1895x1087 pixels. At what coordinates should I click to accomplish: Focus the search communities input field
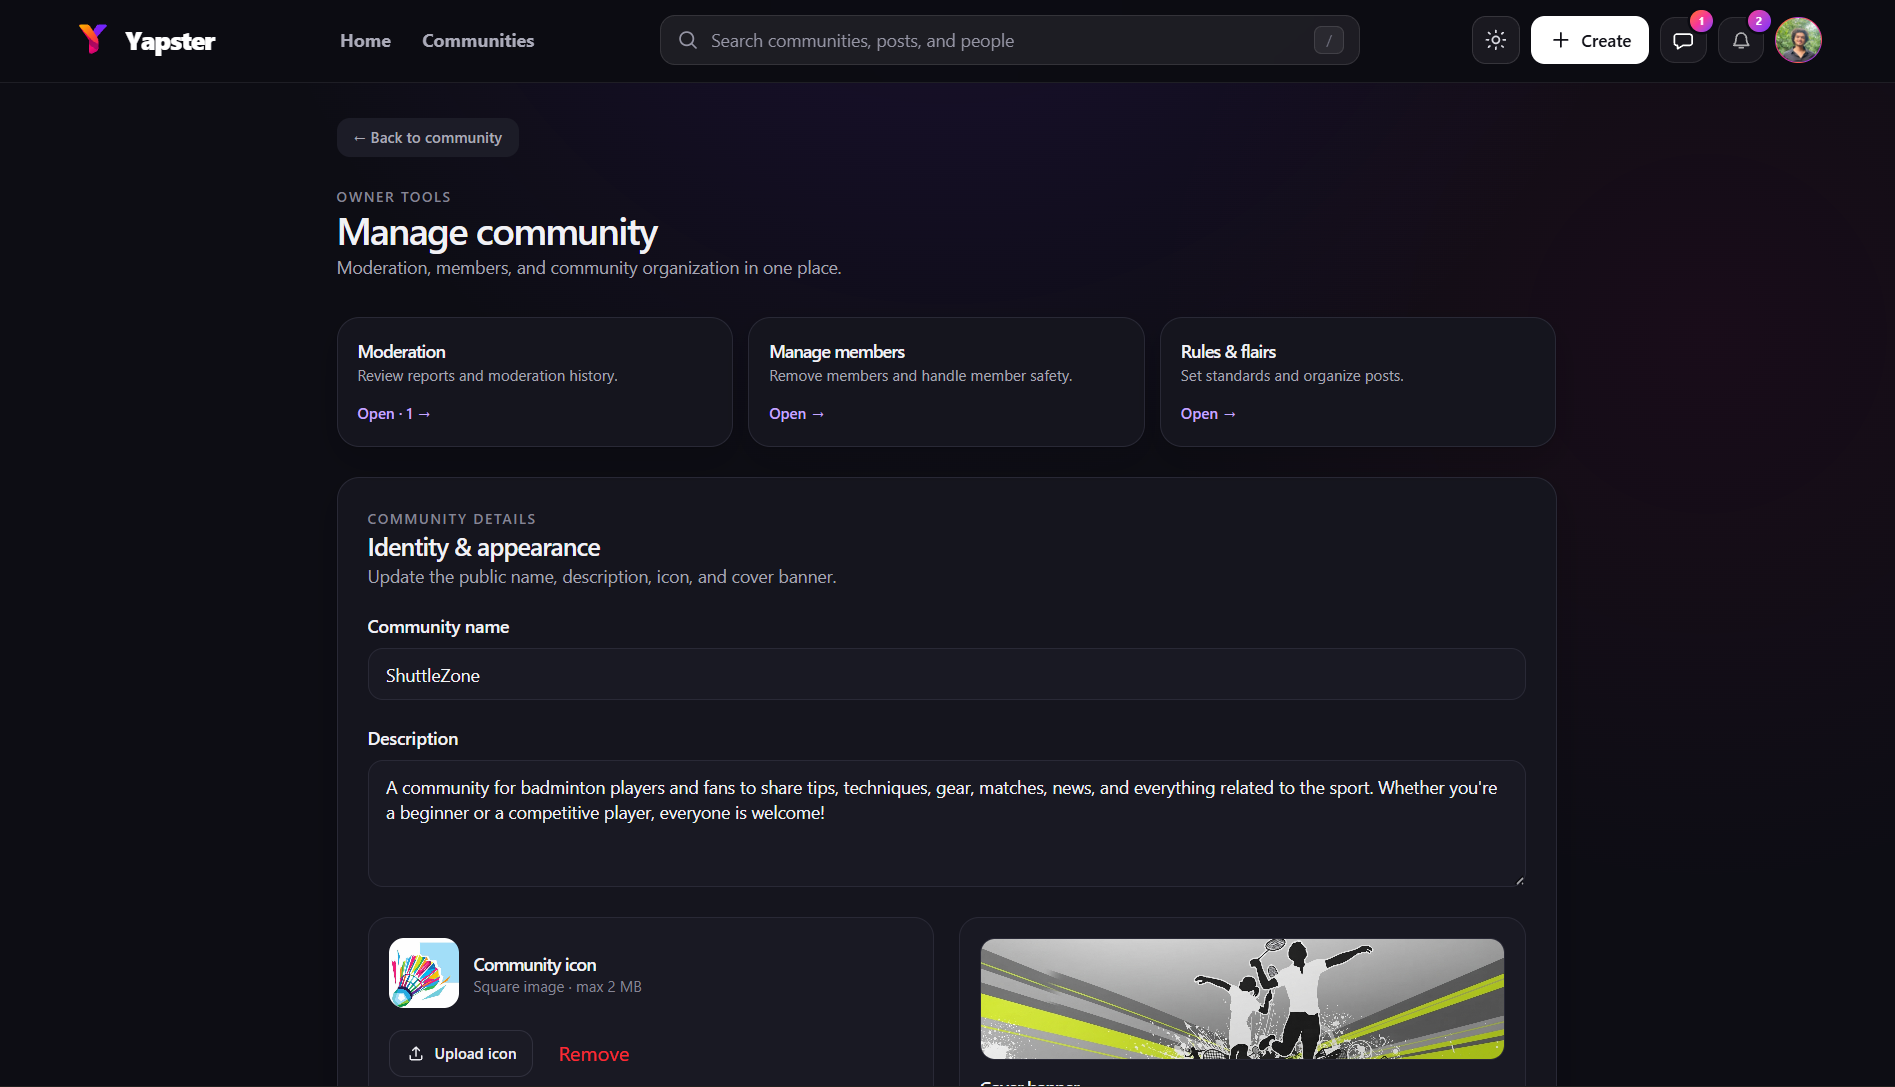(1009, 40)
